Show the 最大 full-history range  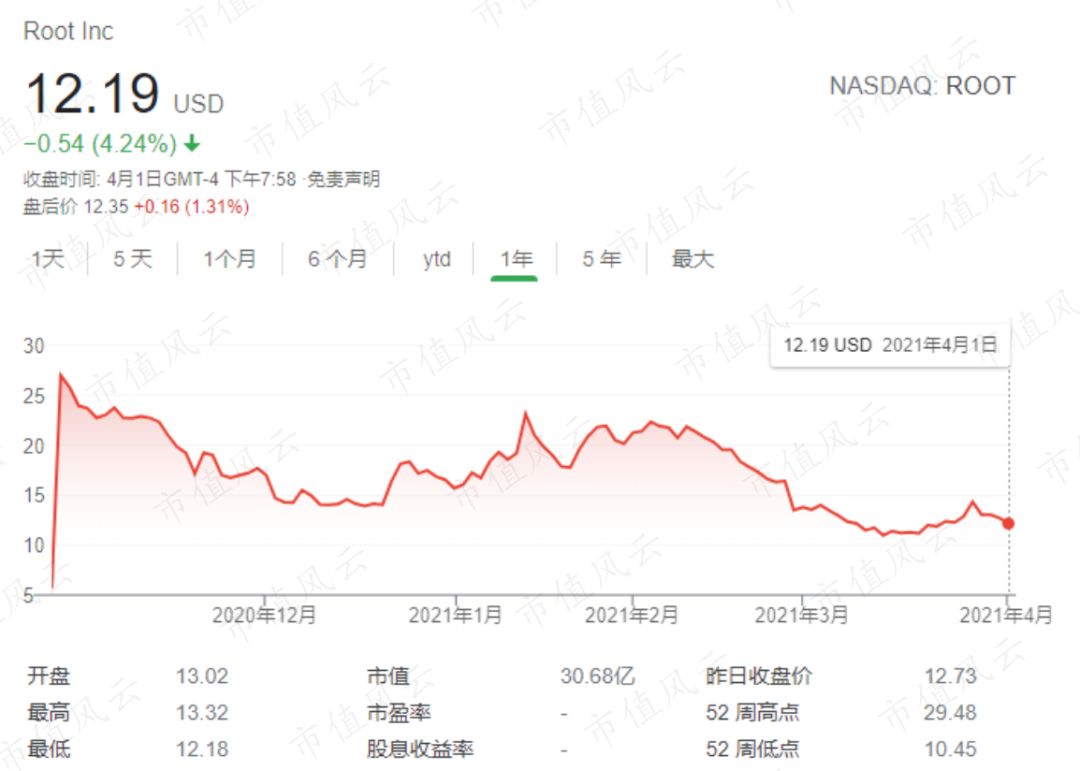pos(693,259)
